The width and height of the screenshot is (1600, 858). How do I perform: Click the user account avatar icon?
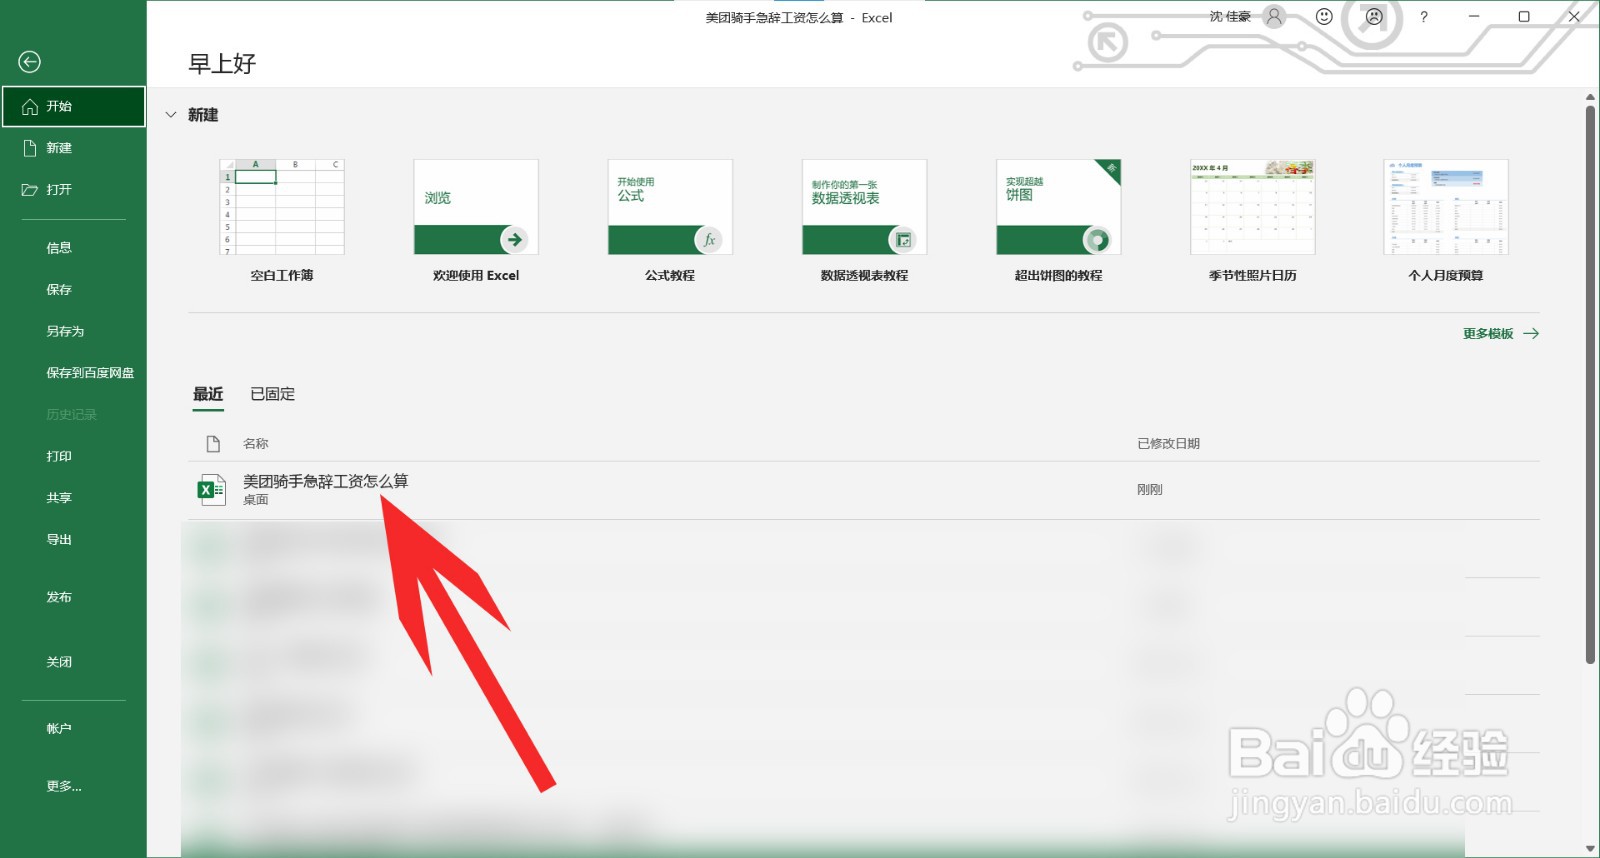pos(1274,17)
